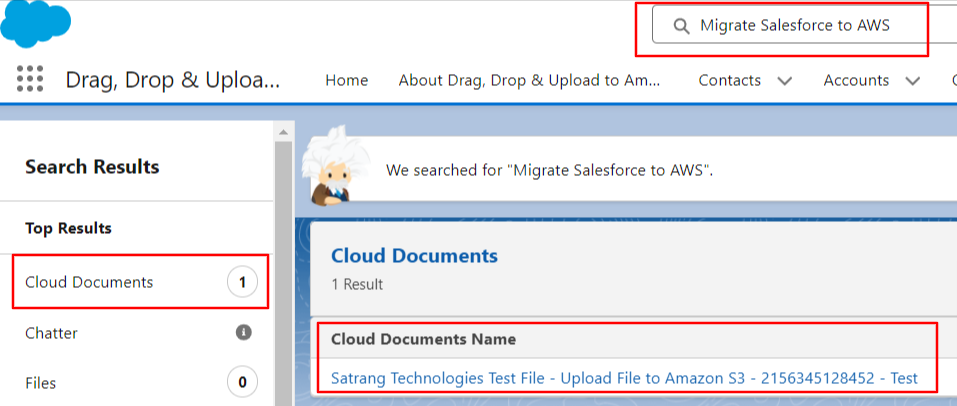Expand the Accounts tab chevron
Viewport: 957px width, 406px height.
click(x=912, y=81)
